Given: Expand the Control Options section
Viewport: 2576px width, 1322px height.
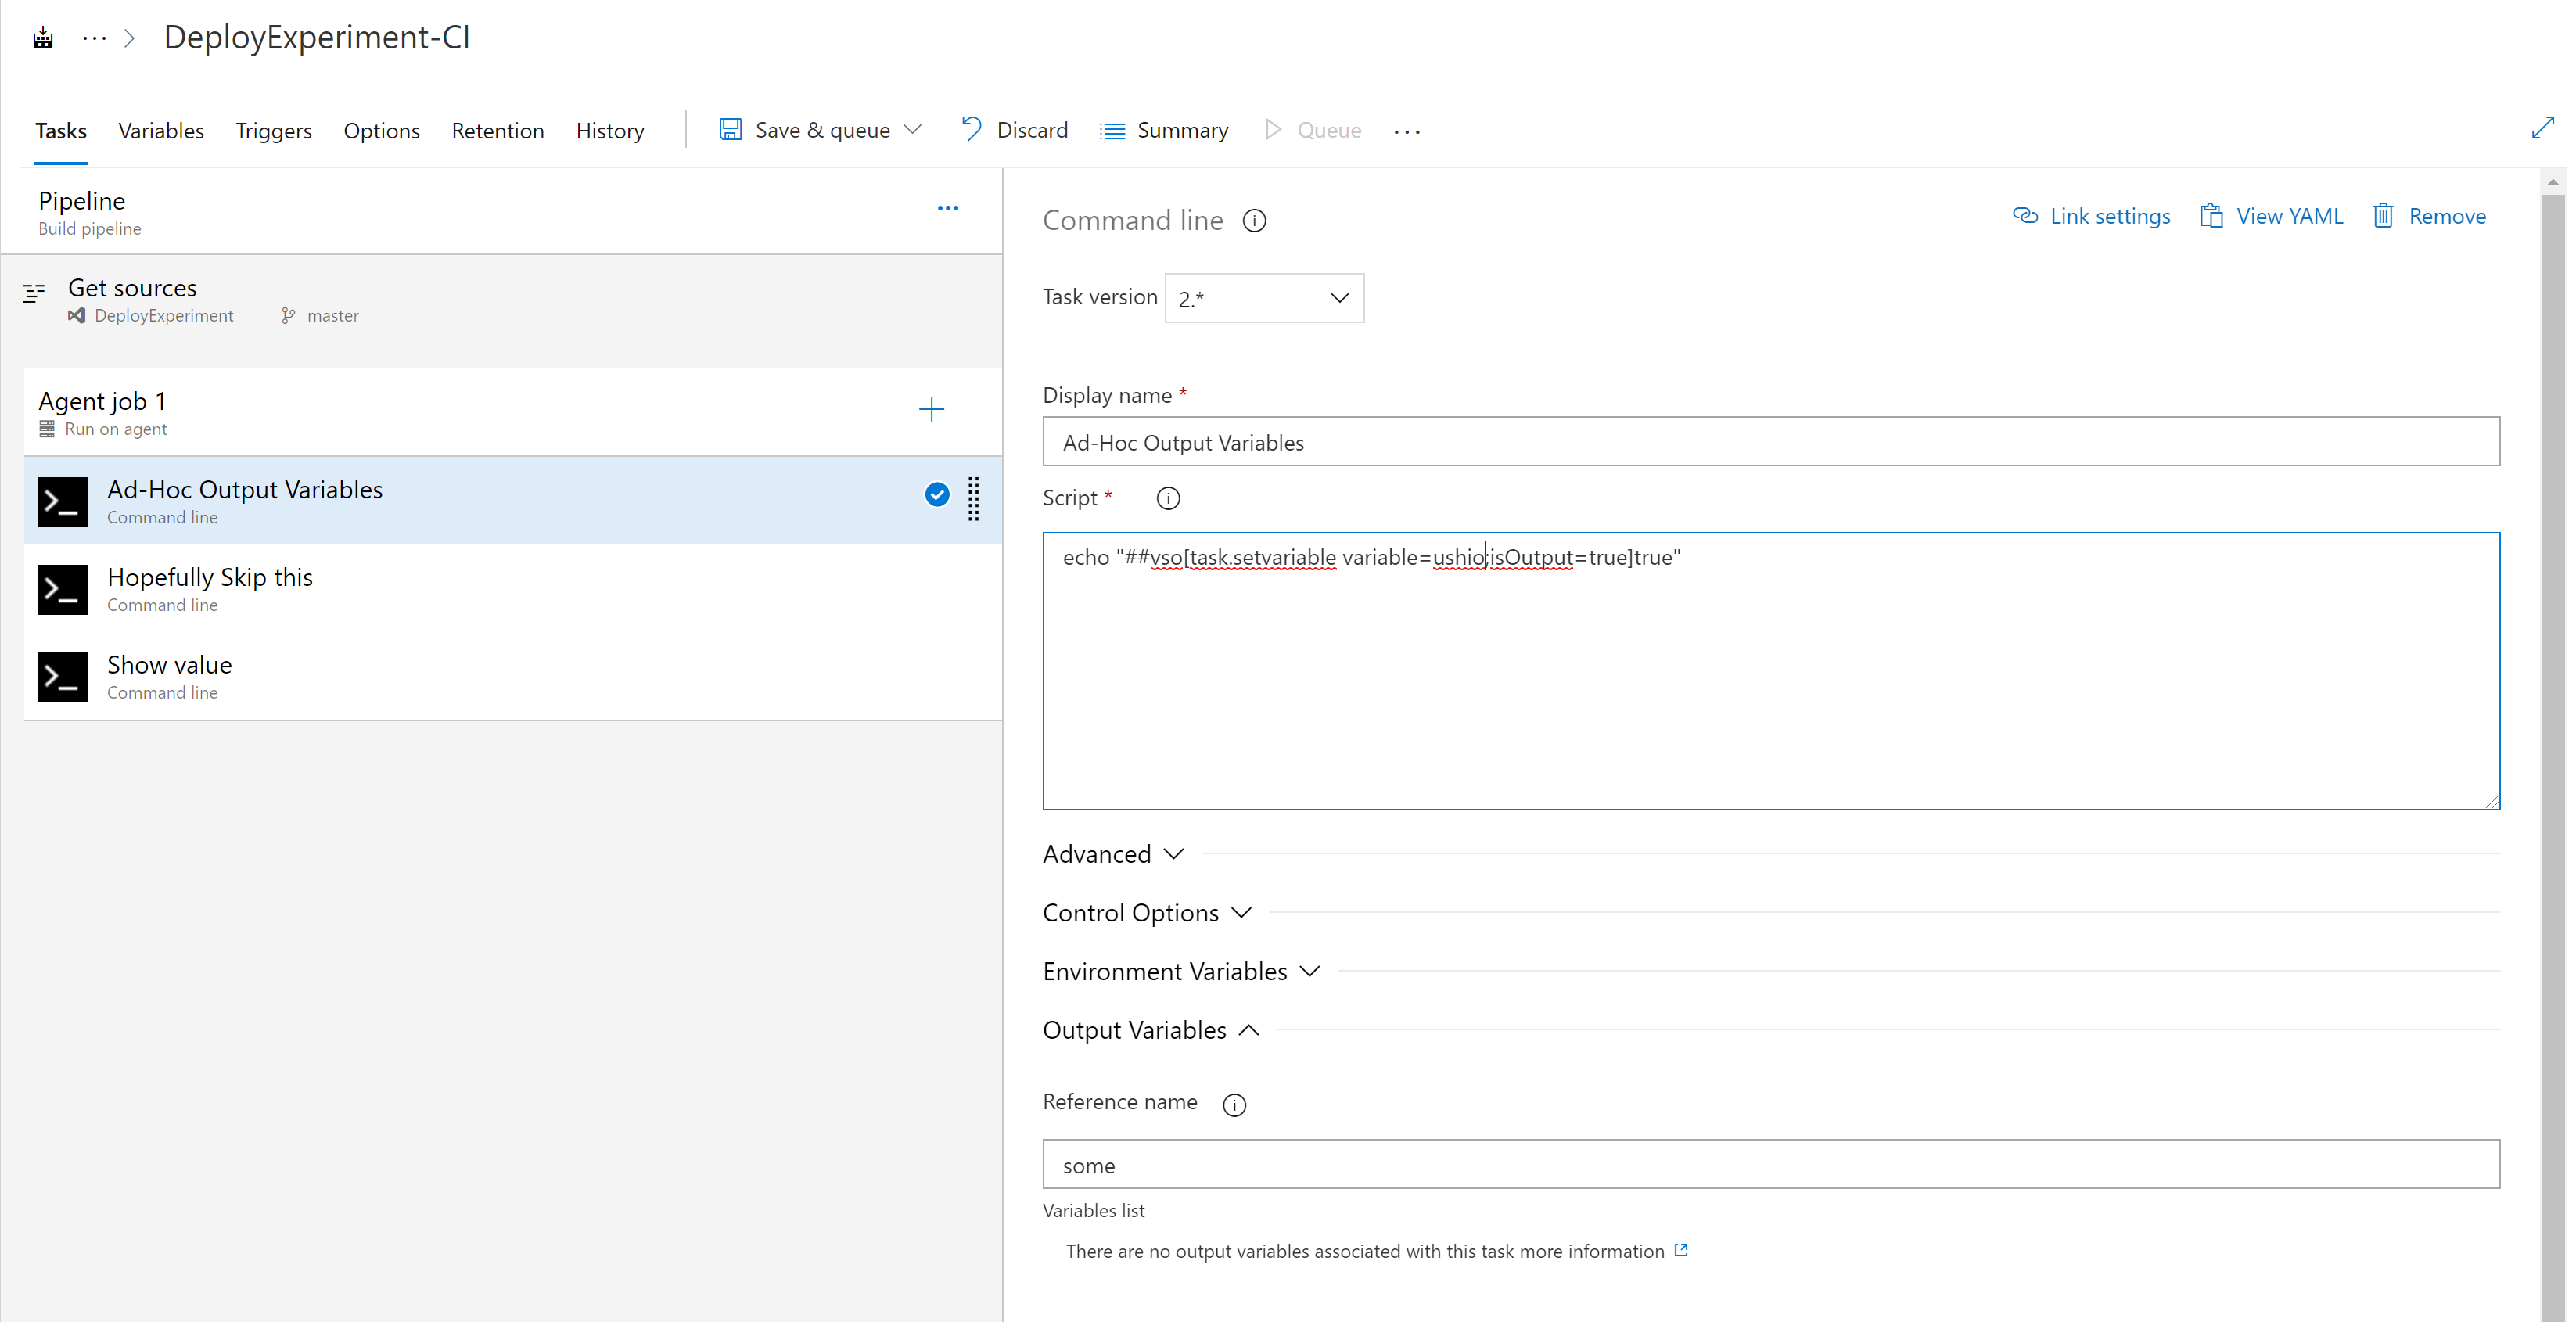Looking at the screenshot, I should 1147,913.
